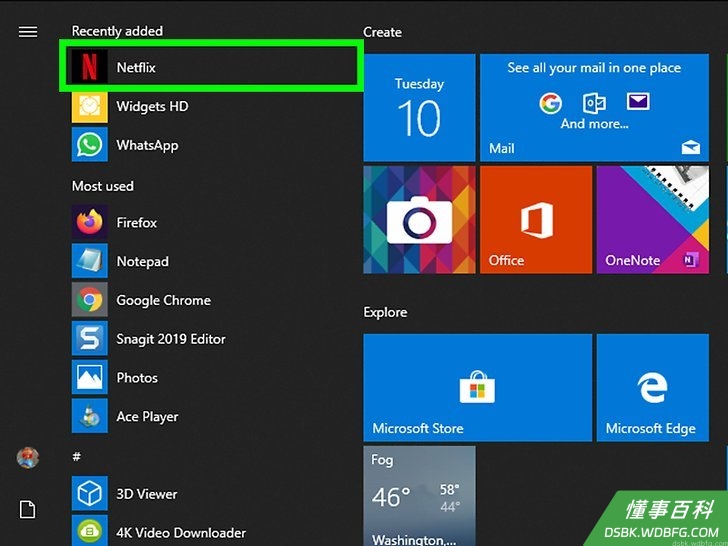Click the Netflix app icon
Image resolution: width=728 pixels, height=546 pixels.
[90, 67]
